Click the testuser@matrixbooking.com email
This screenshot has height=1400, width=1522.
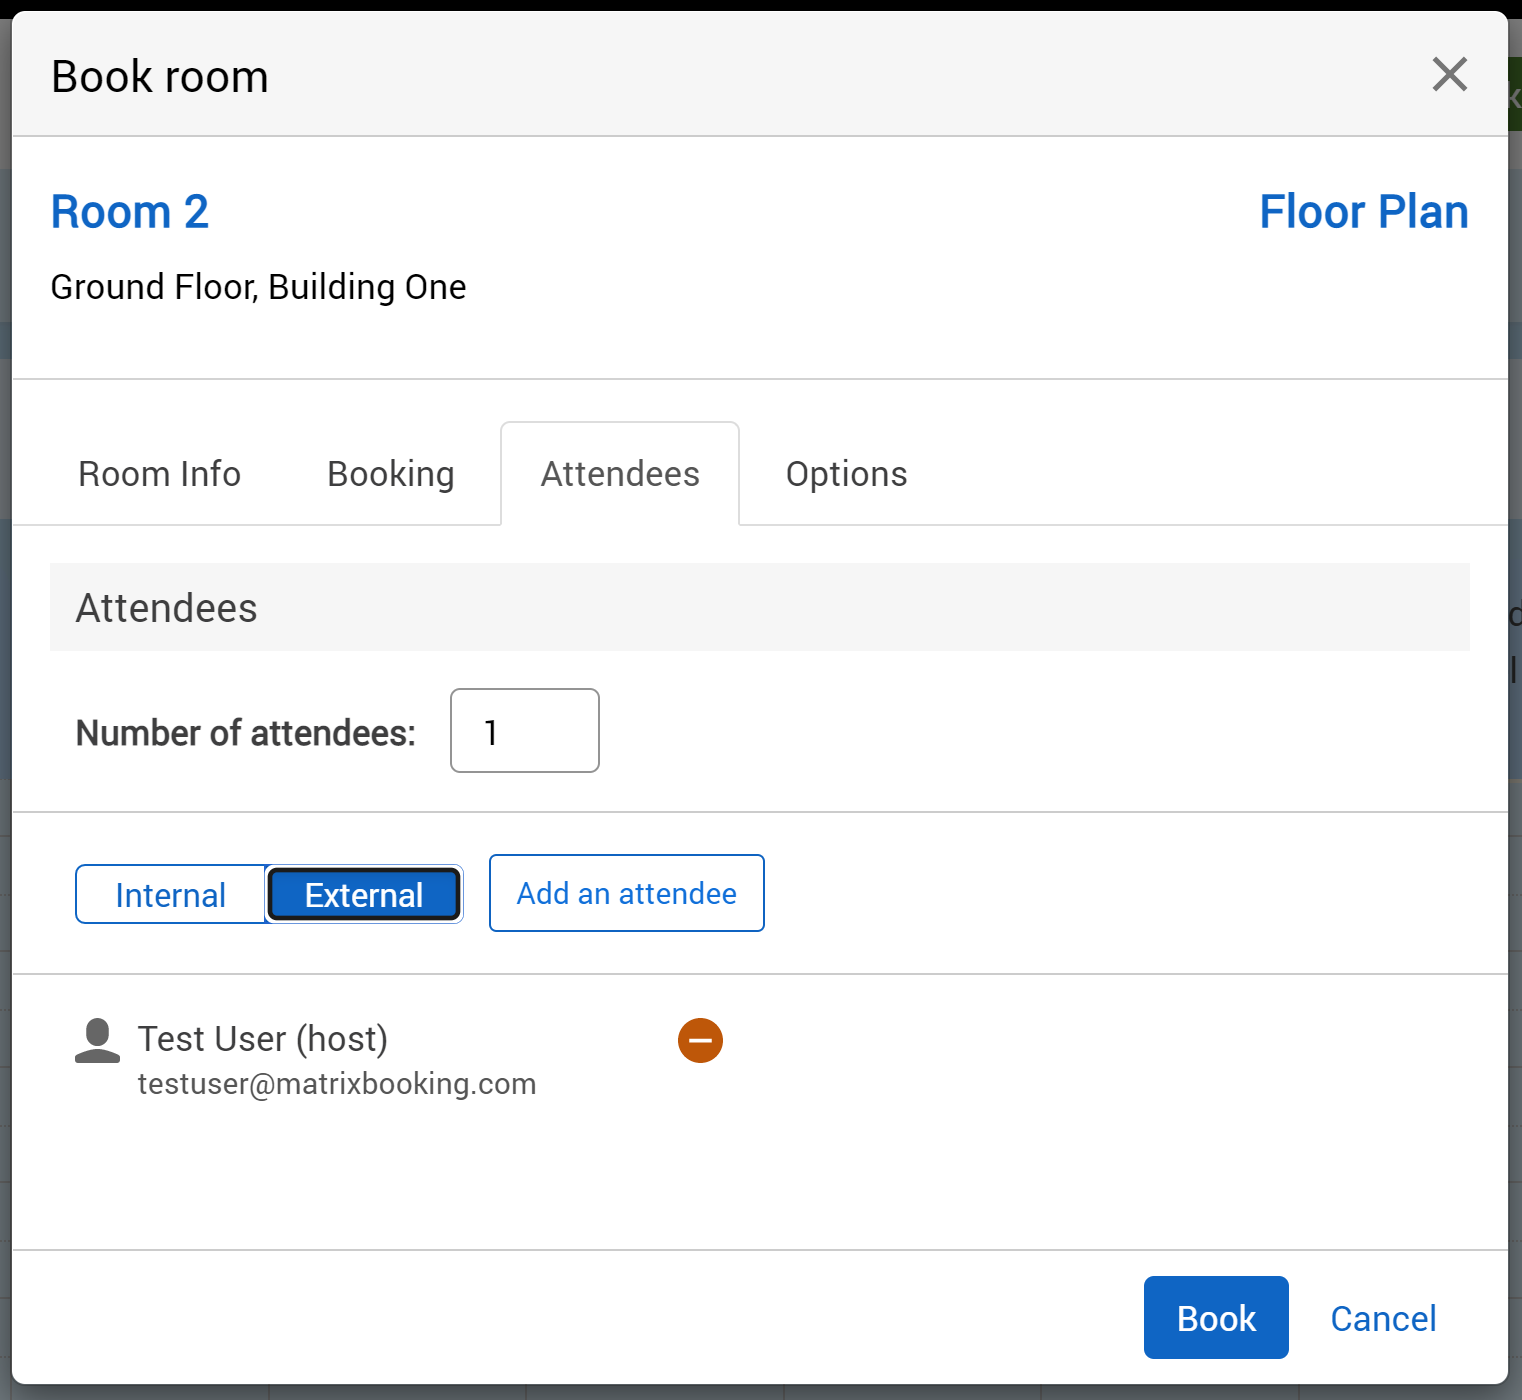point(337,1084)
